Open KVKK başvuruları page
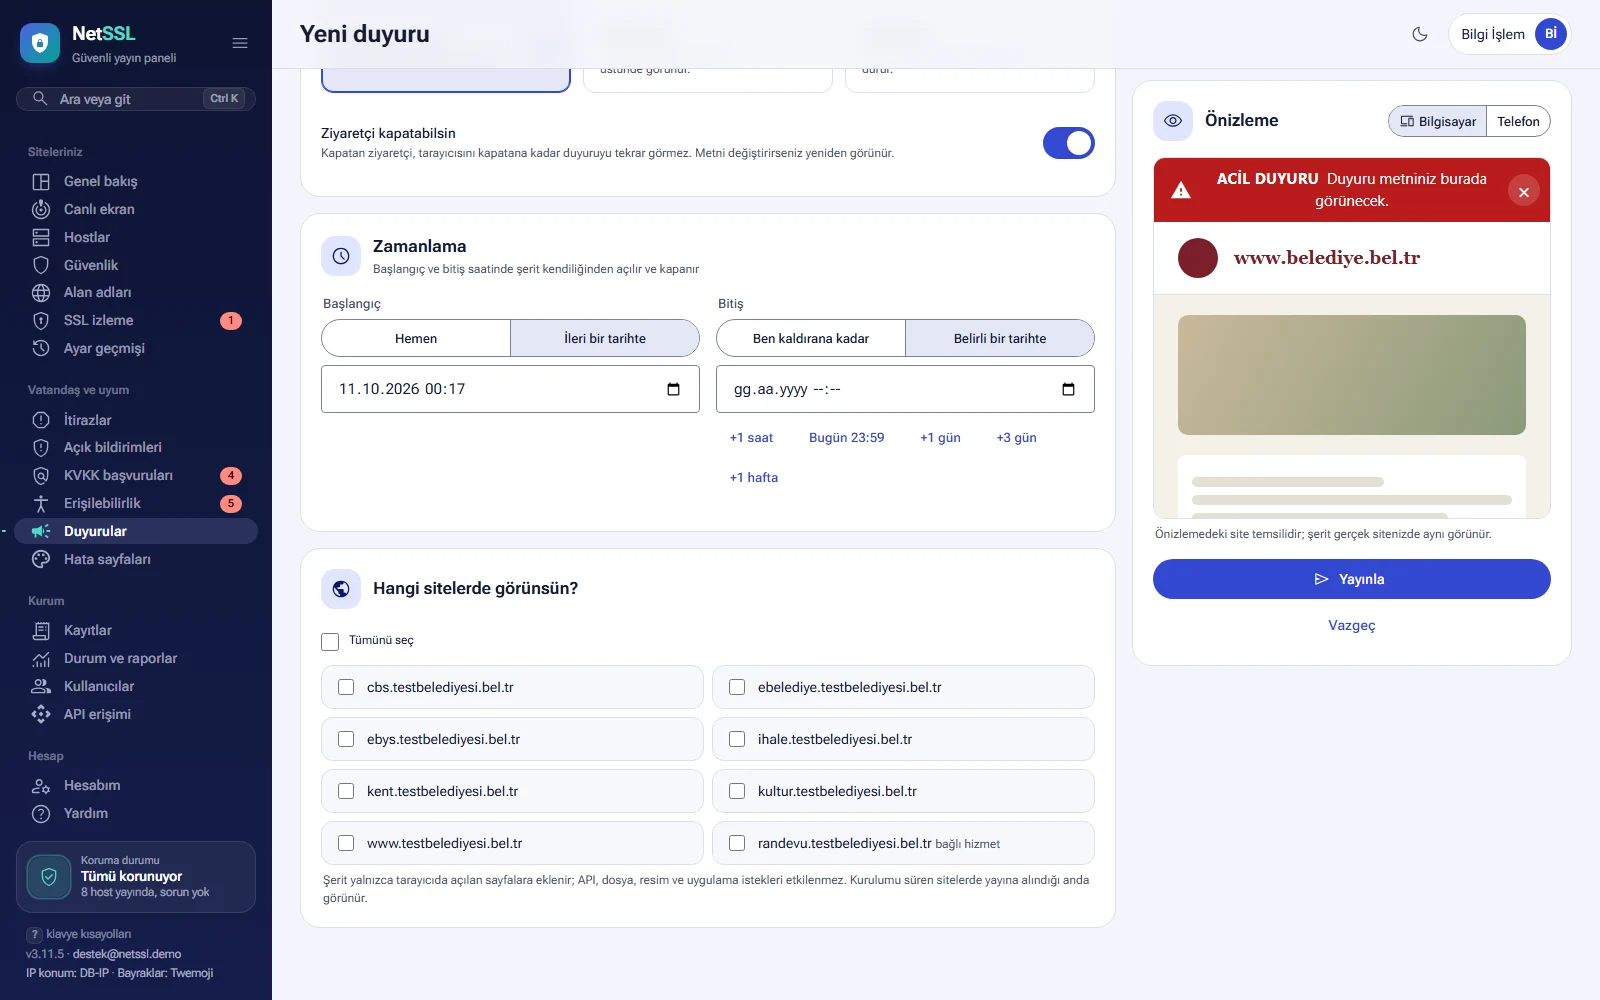The height and width of the screenshot is (1000, 1600). (x=136, y=475)
